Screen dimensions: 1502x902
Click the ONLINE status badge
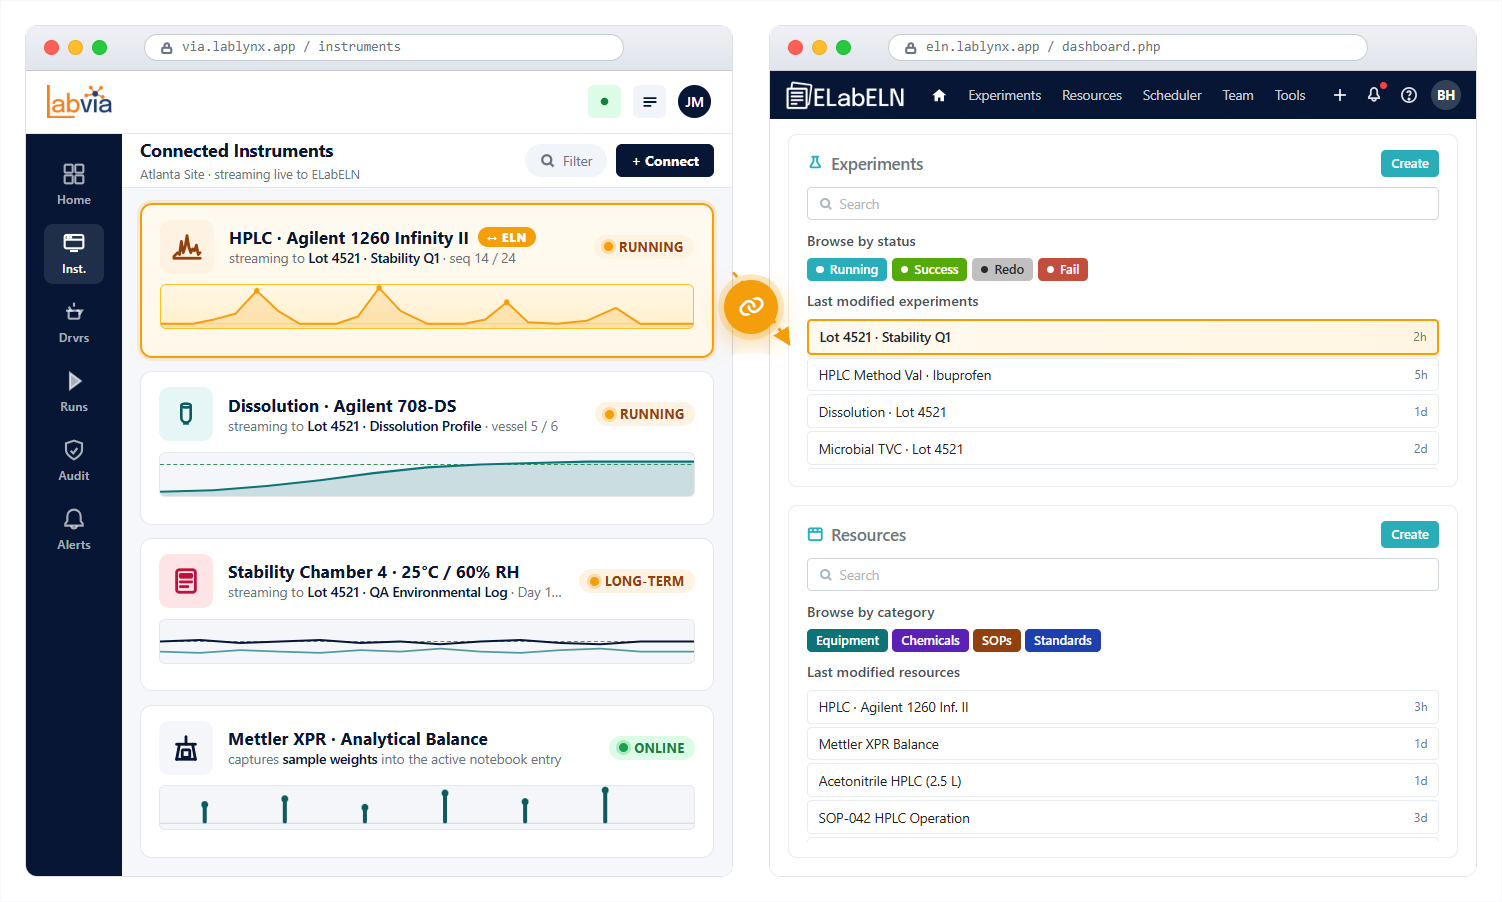(x=652, y=748)
